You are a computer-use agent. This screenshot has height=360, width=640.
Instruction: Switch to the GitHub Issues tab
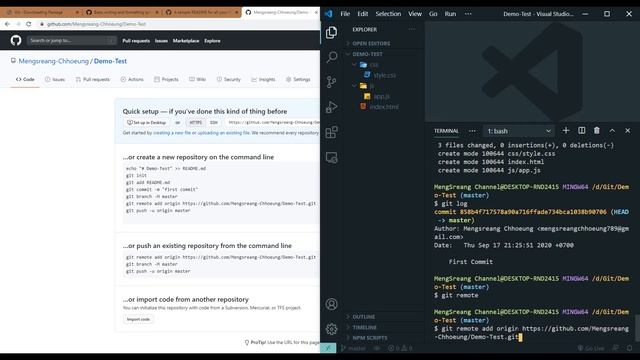tap(55, 79)
